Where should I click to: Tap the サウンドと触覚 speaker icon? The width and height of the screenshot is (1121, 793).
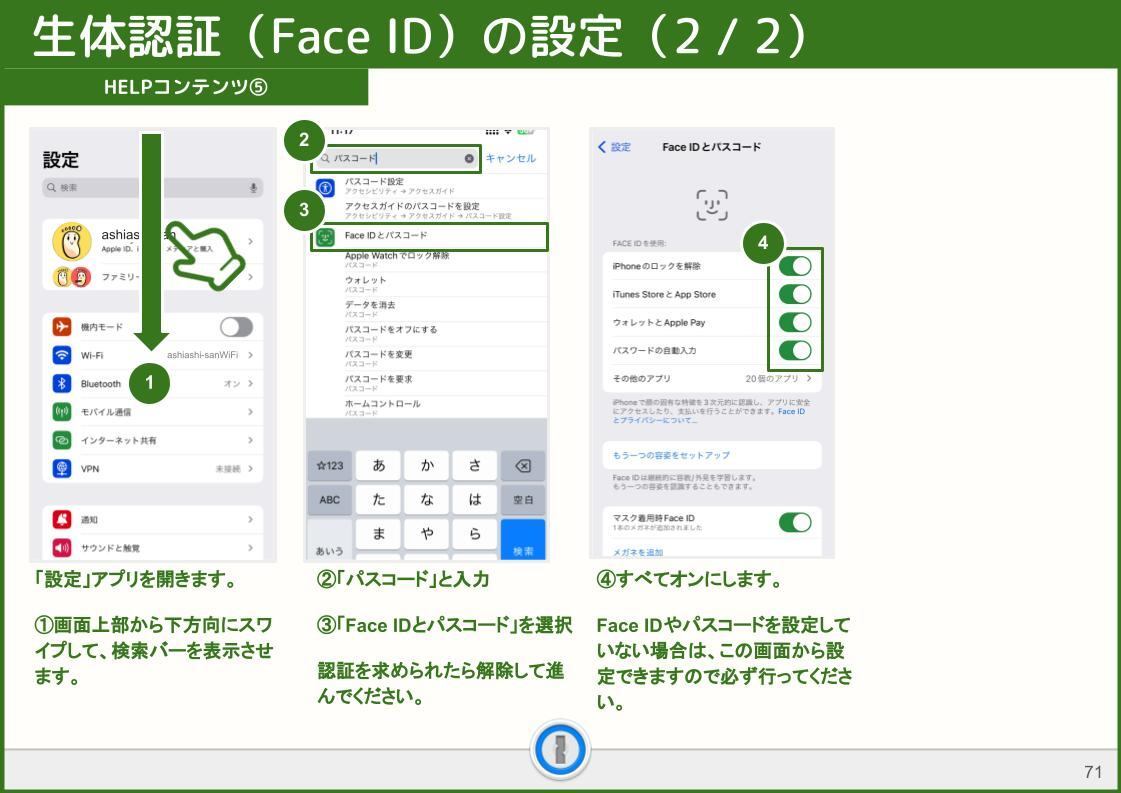[62, 548]
